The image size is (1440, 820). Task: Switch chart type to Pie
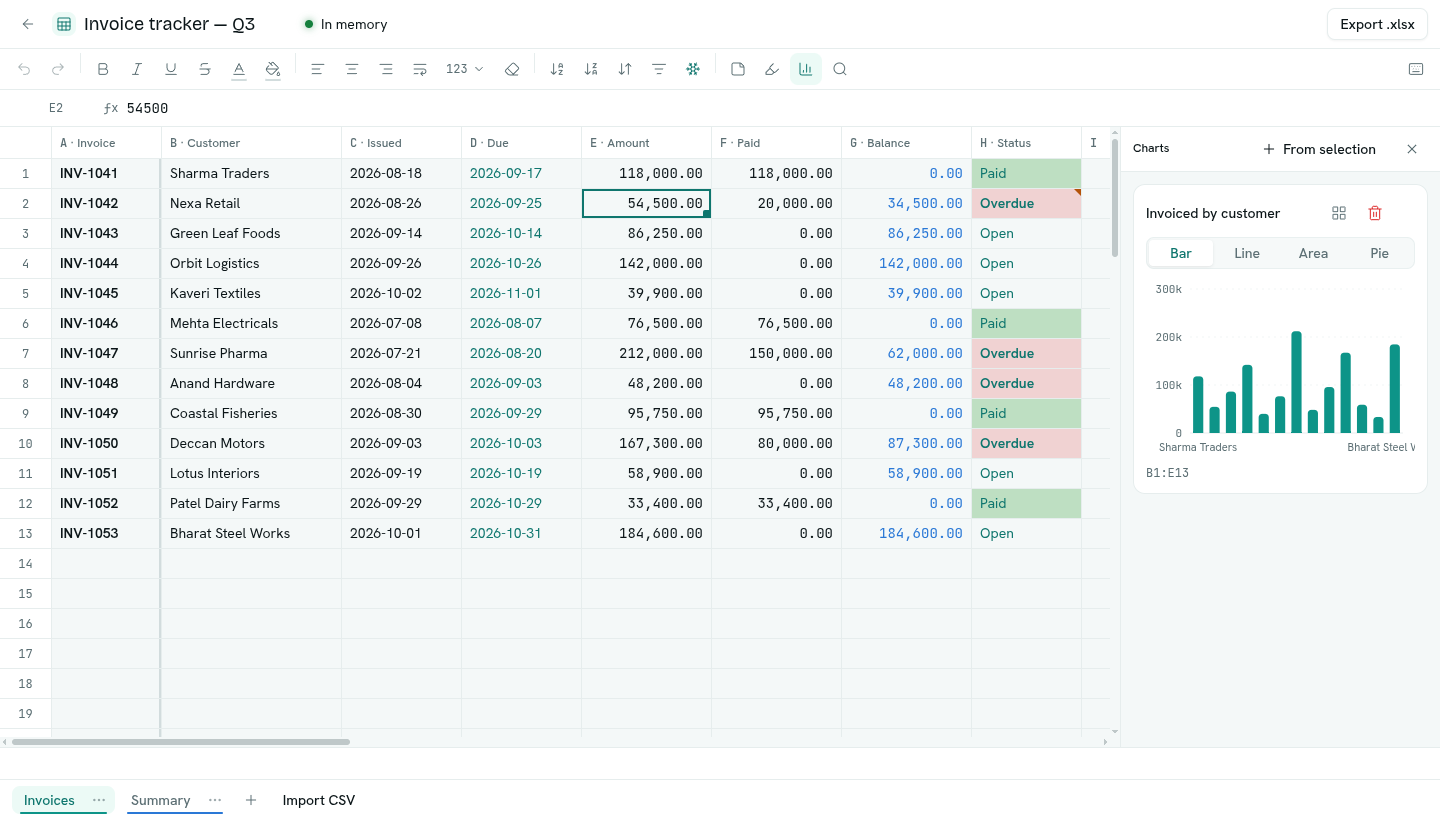coord(1380,253)
